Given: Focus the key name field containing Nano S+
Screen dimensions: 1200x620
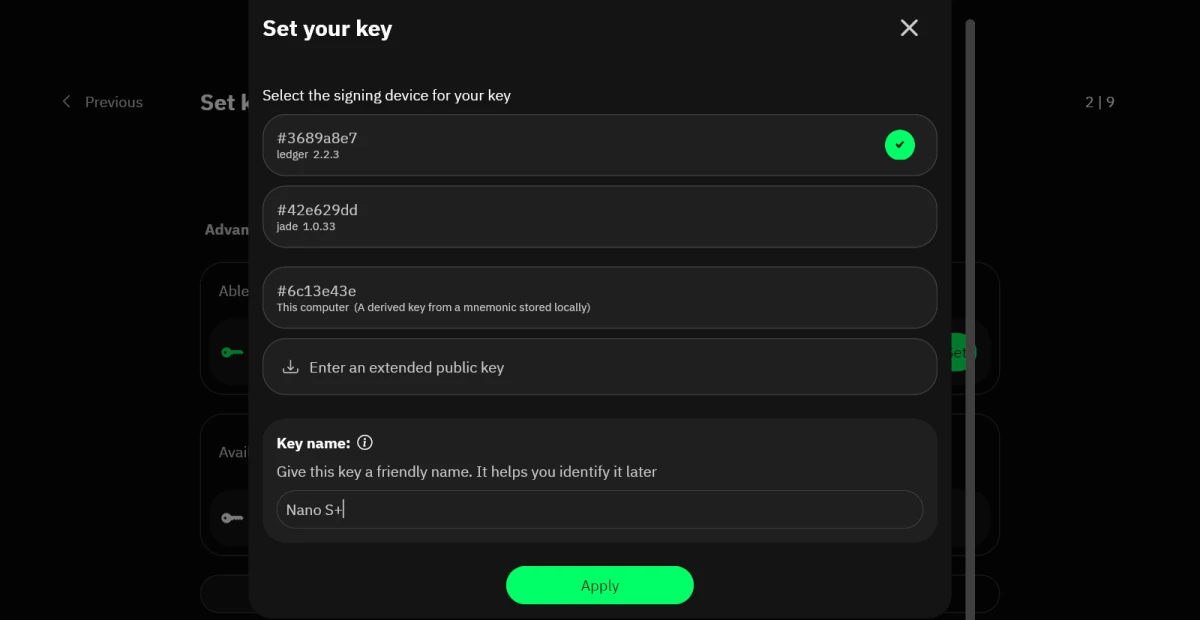Looking at the screenshot, I should pos(598,510).
